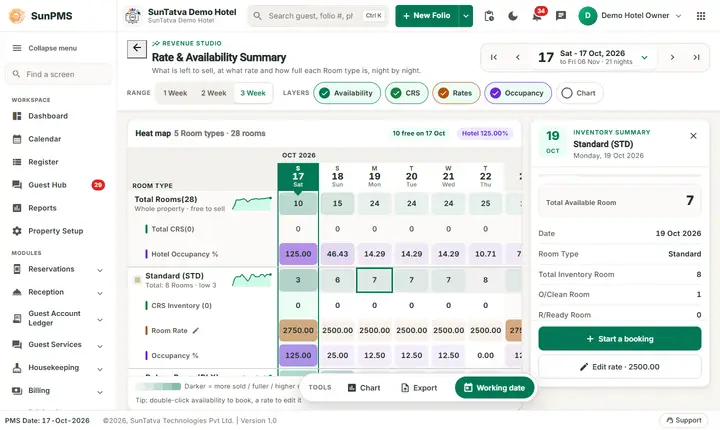Open Dashboard in sidebar
The image size is (720, 430).
point(58,116)
